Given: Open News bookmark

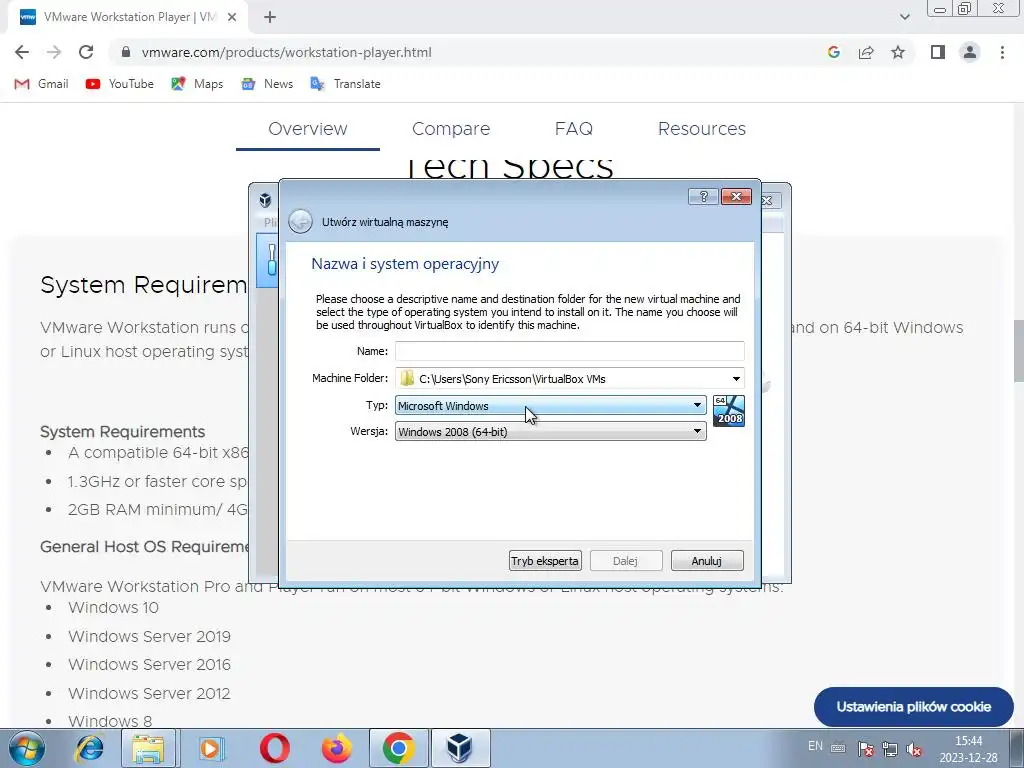Looking at the screenshot, I should 267,84.
